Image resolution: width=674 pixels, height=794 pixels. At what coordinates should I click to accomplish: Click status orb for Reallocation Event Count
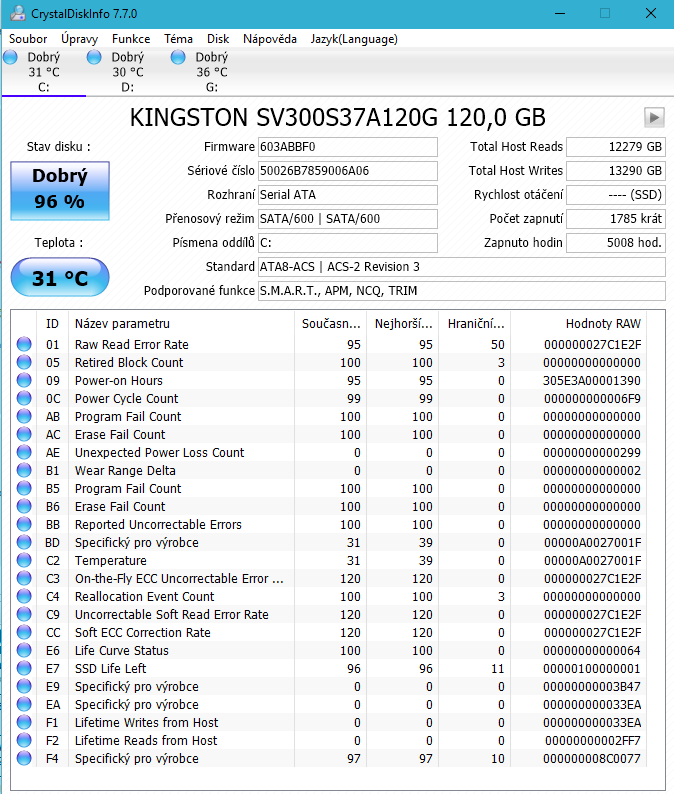24,597
